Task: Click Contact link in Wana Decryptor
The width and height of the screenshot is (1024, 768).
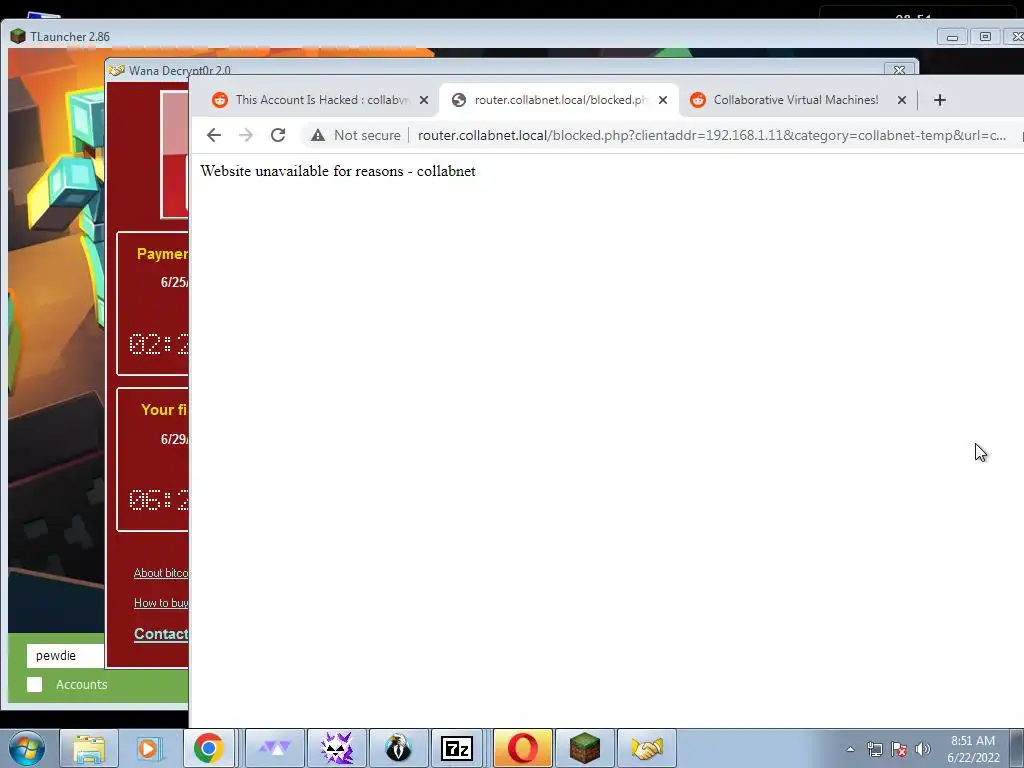Action: click(x=161, y=633)
